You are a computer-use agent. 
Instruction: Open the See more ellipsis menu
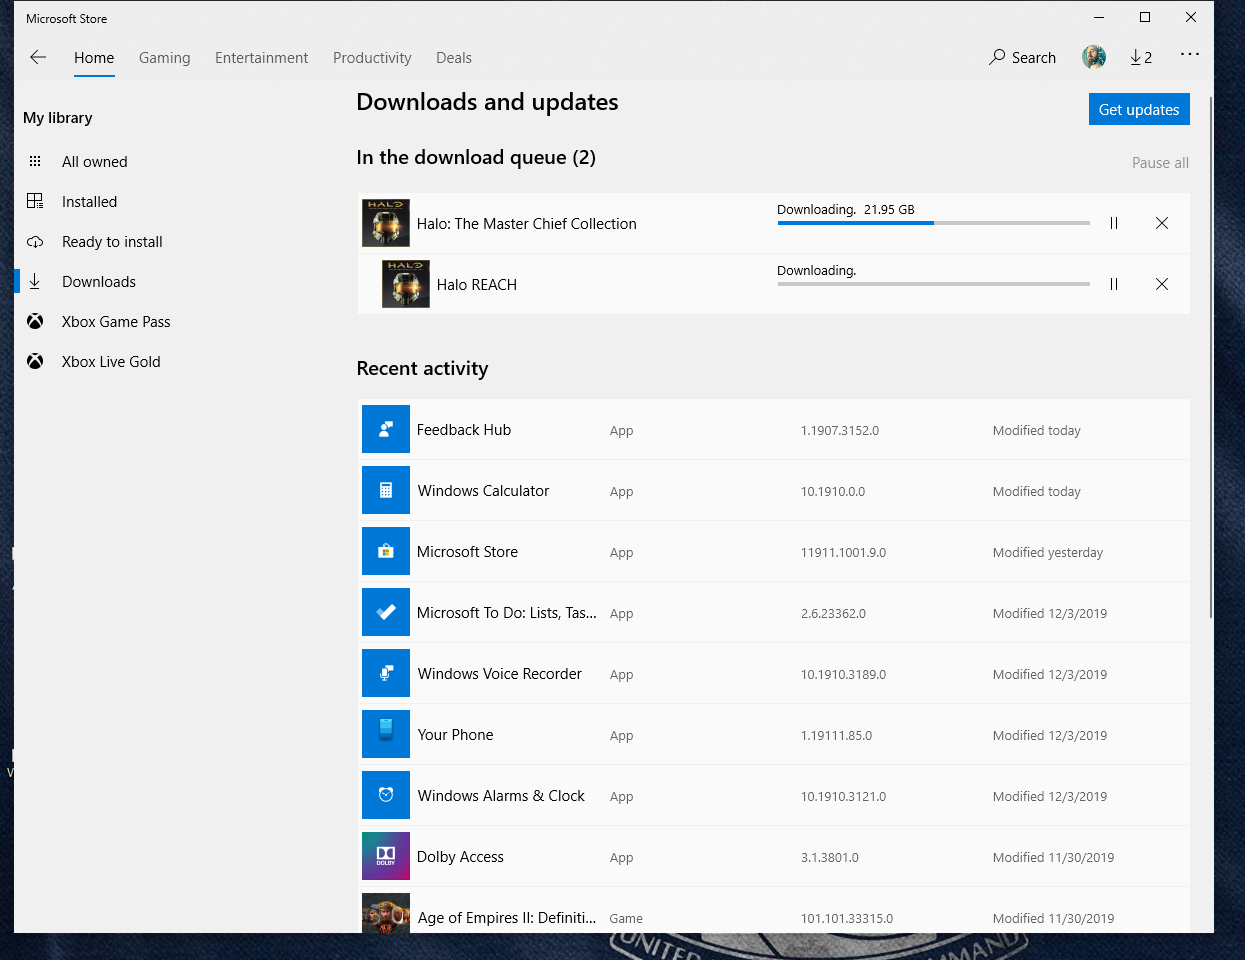[x=1189, y=54]
